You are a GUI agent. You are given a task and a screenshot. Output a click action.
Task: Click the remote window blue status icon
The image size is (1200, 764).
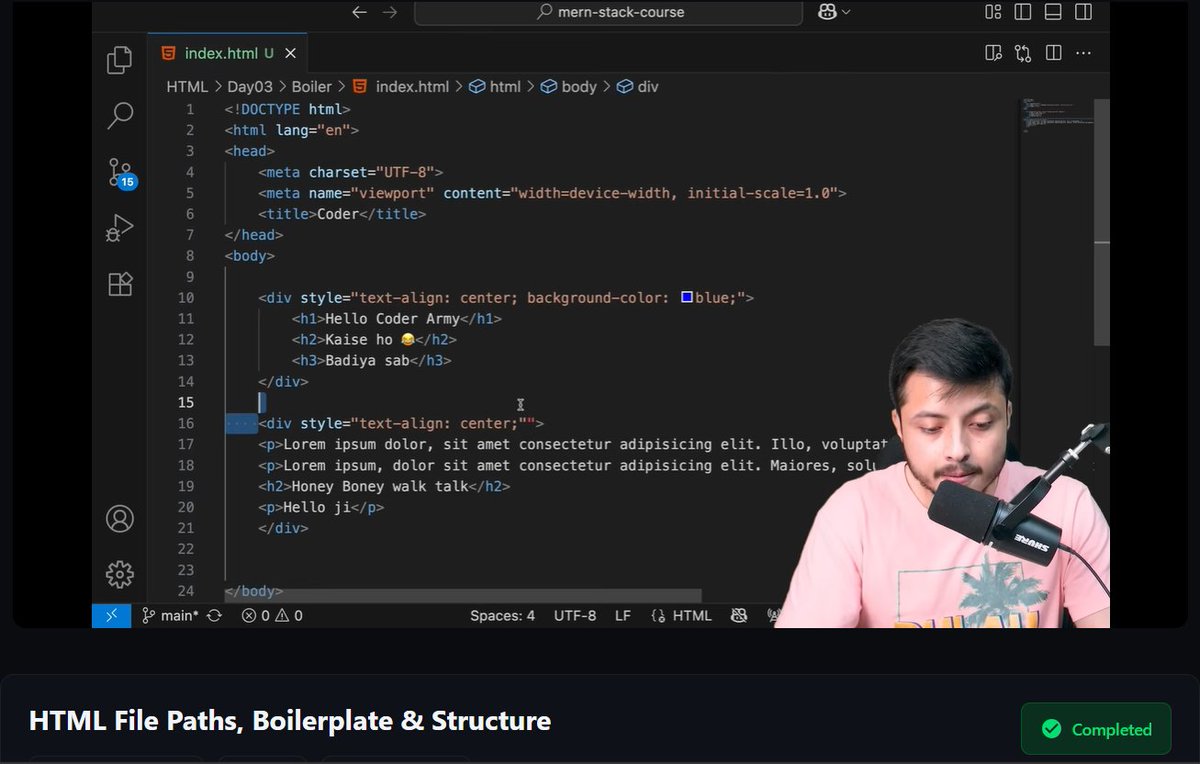coord(112,616)
